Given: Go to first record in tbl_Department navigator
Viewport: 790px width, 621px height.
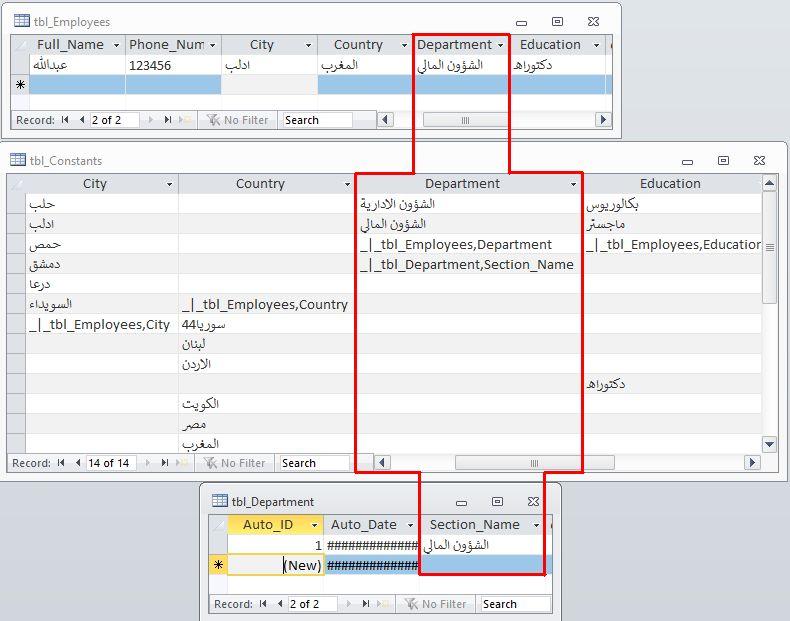Looking at the screenshot, I should (264, 604).
